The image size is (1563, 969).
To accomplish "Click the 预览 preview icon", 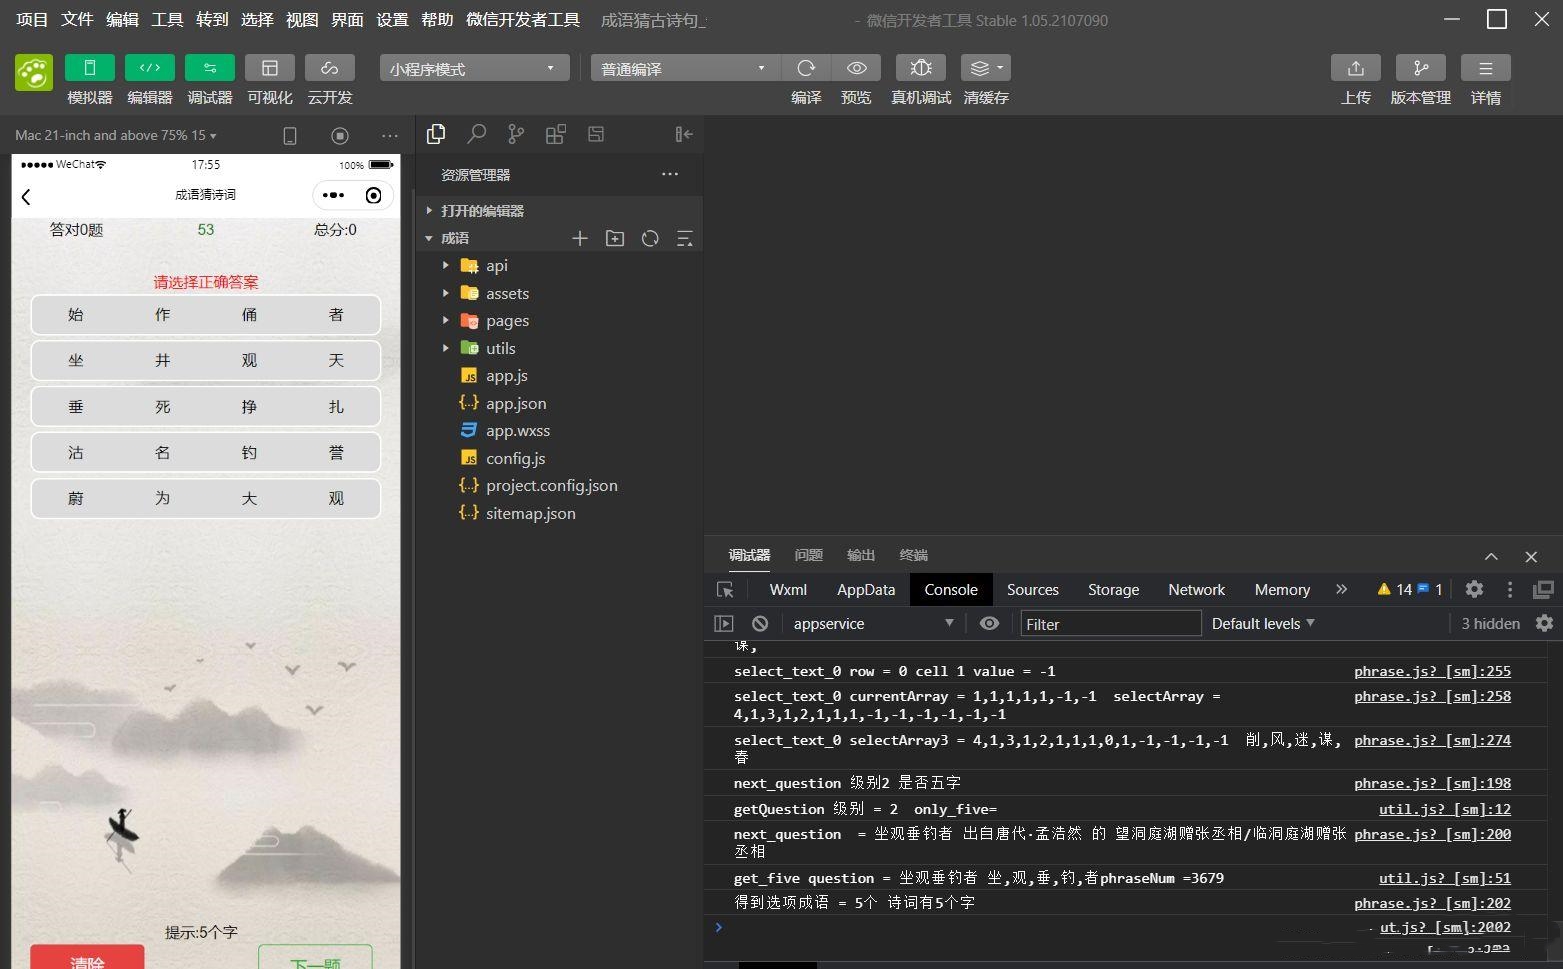I will click(x=856, y=68).
